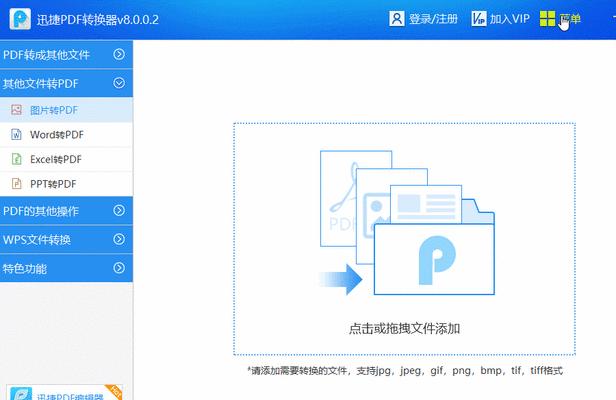
Task: Open the 迅捷PDF编辑器 promo link
Action: tap(70, 396)
